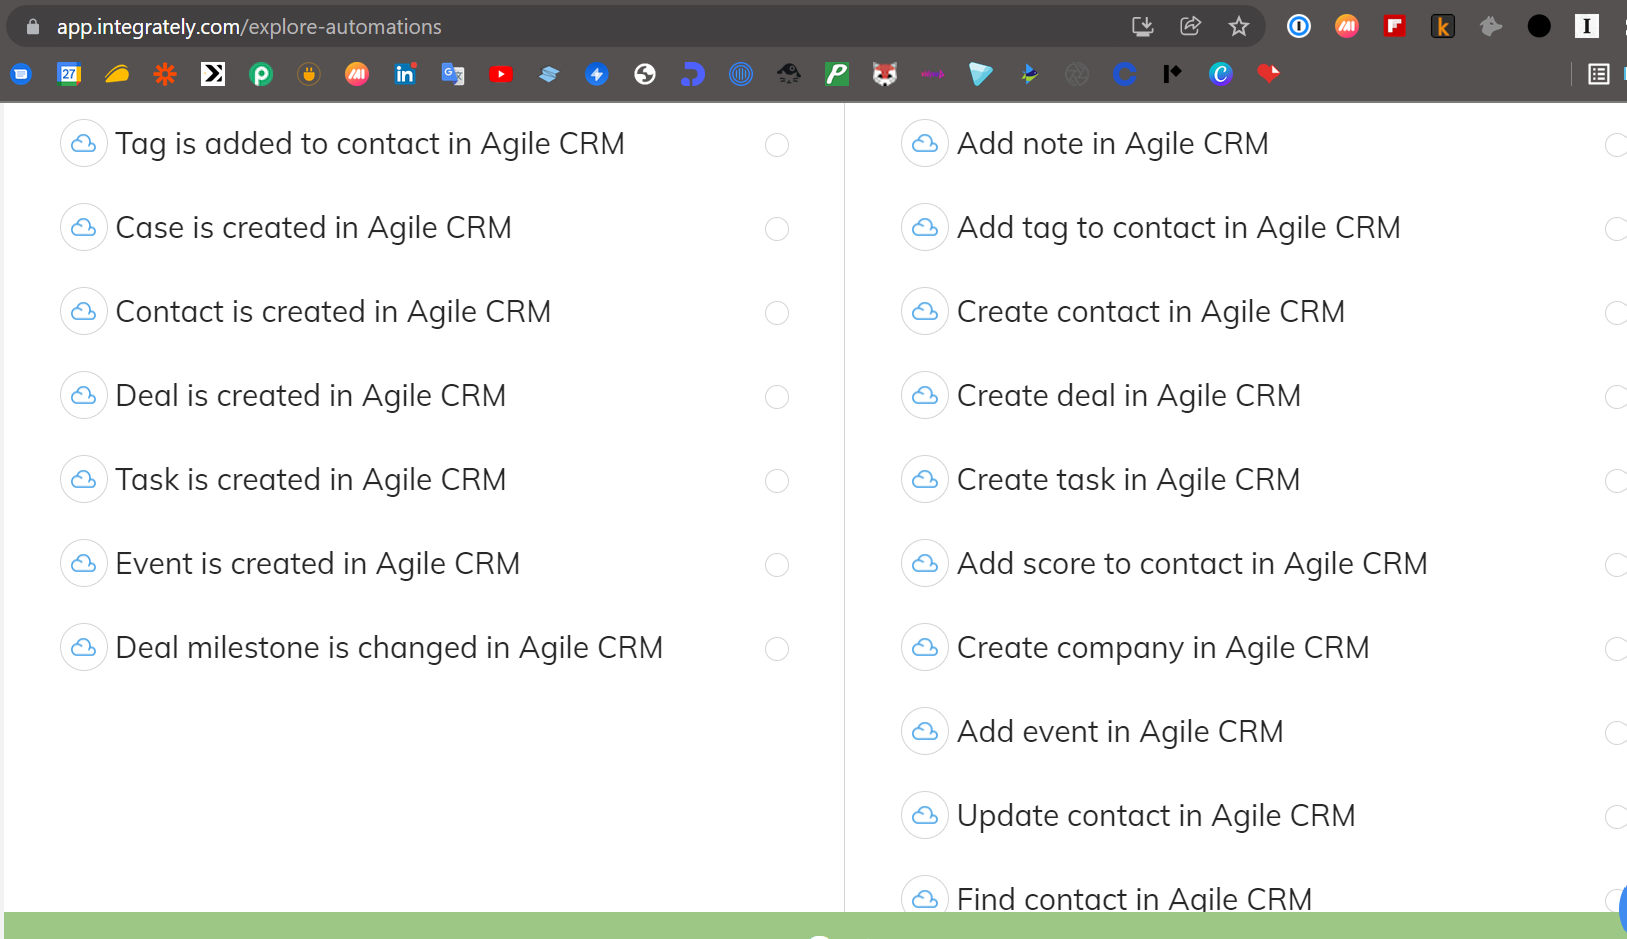Open the Google Translate bookmark
The image size is (1627, 939).
(453, 74)
